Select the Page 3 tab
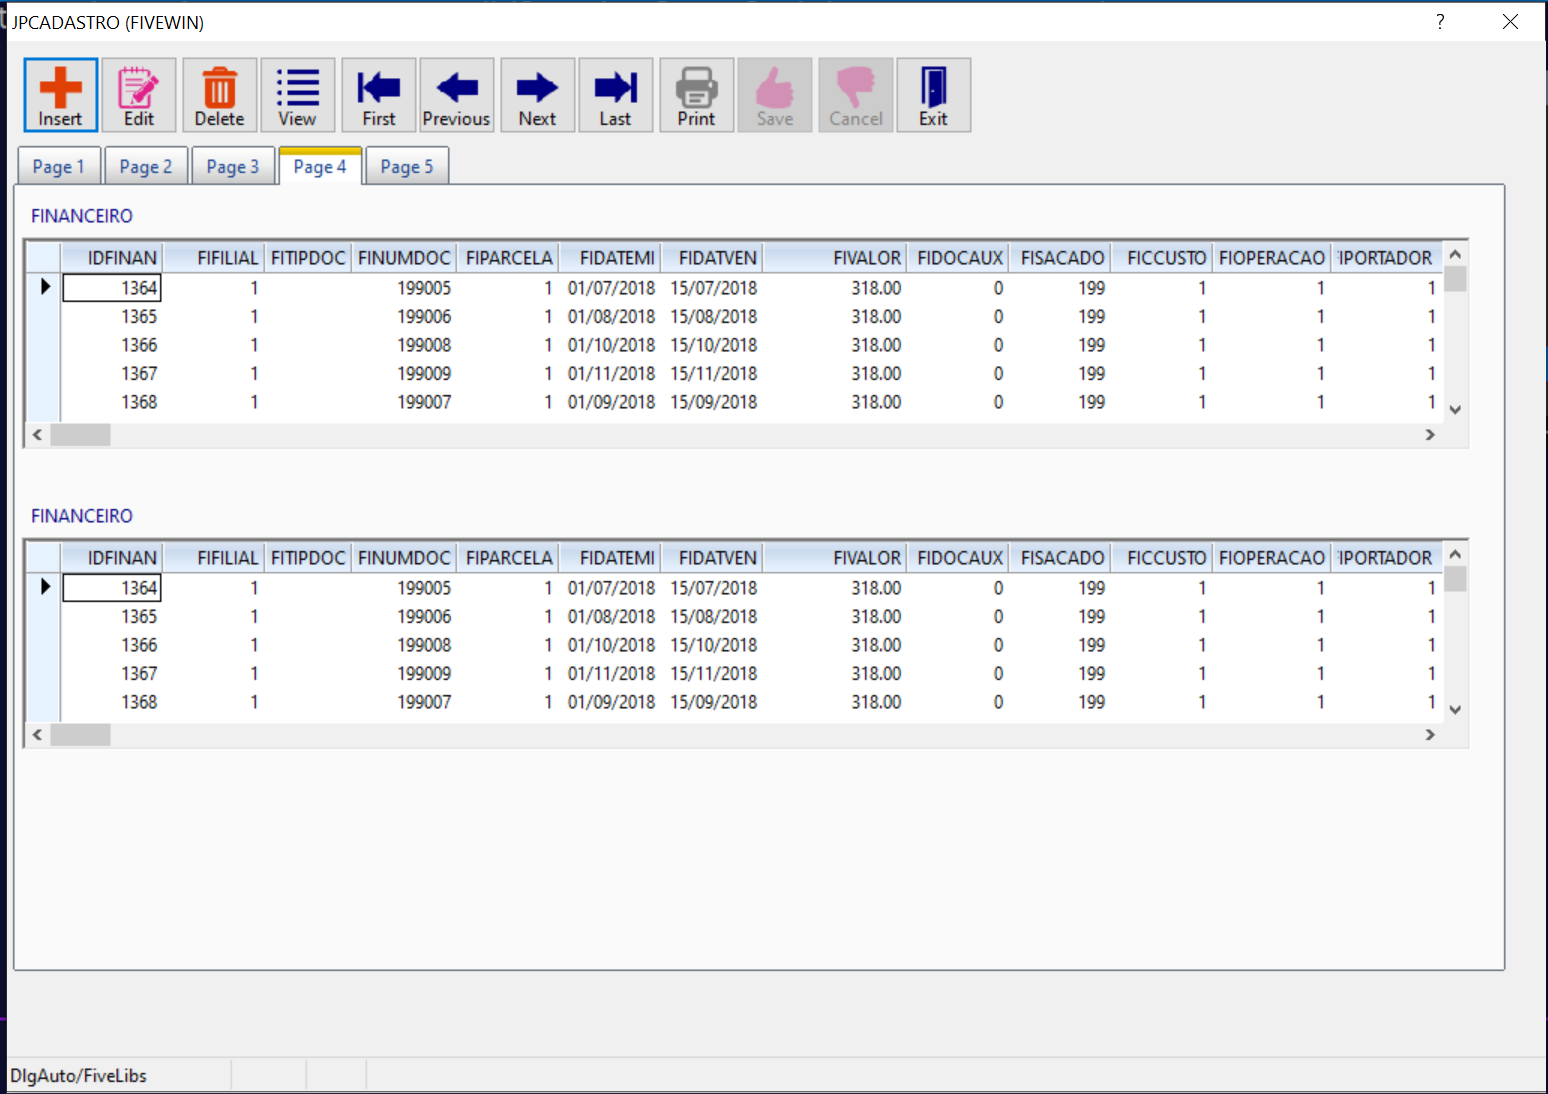 click(x=232, y=167)
